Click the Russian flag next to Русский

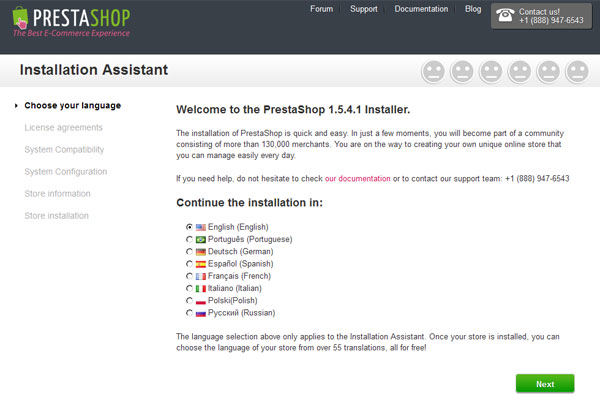click(x=201, y=313)
